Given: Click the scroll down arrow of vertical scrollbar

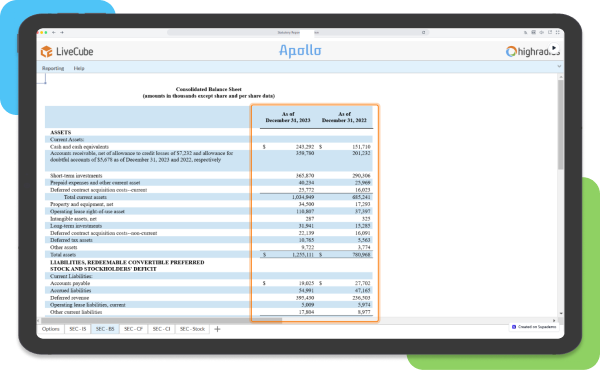Looking at the screenshot, I should coord(561,314).
